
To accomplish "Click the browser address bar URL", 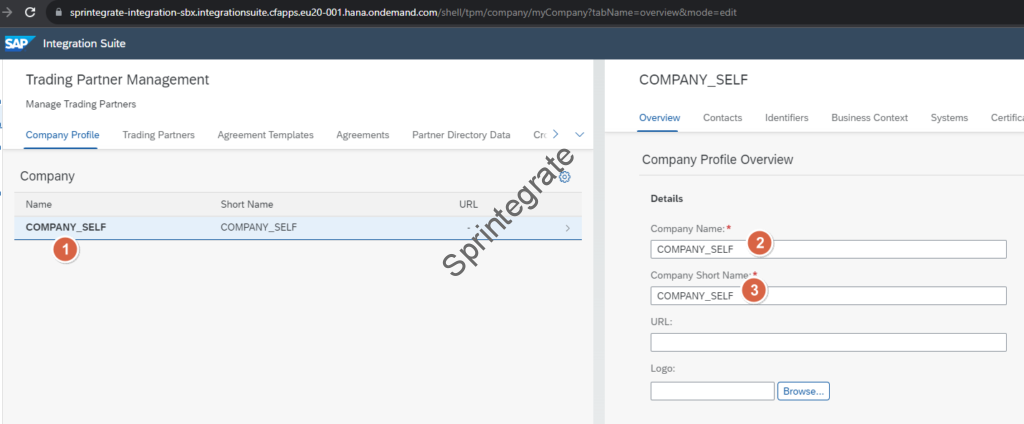I will tap(400, 13).
